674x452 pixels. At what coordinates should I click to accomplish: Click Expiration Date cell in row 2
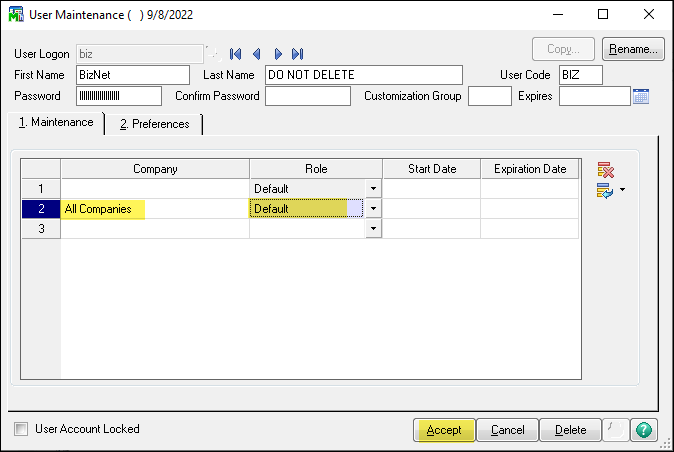point(530,209)
